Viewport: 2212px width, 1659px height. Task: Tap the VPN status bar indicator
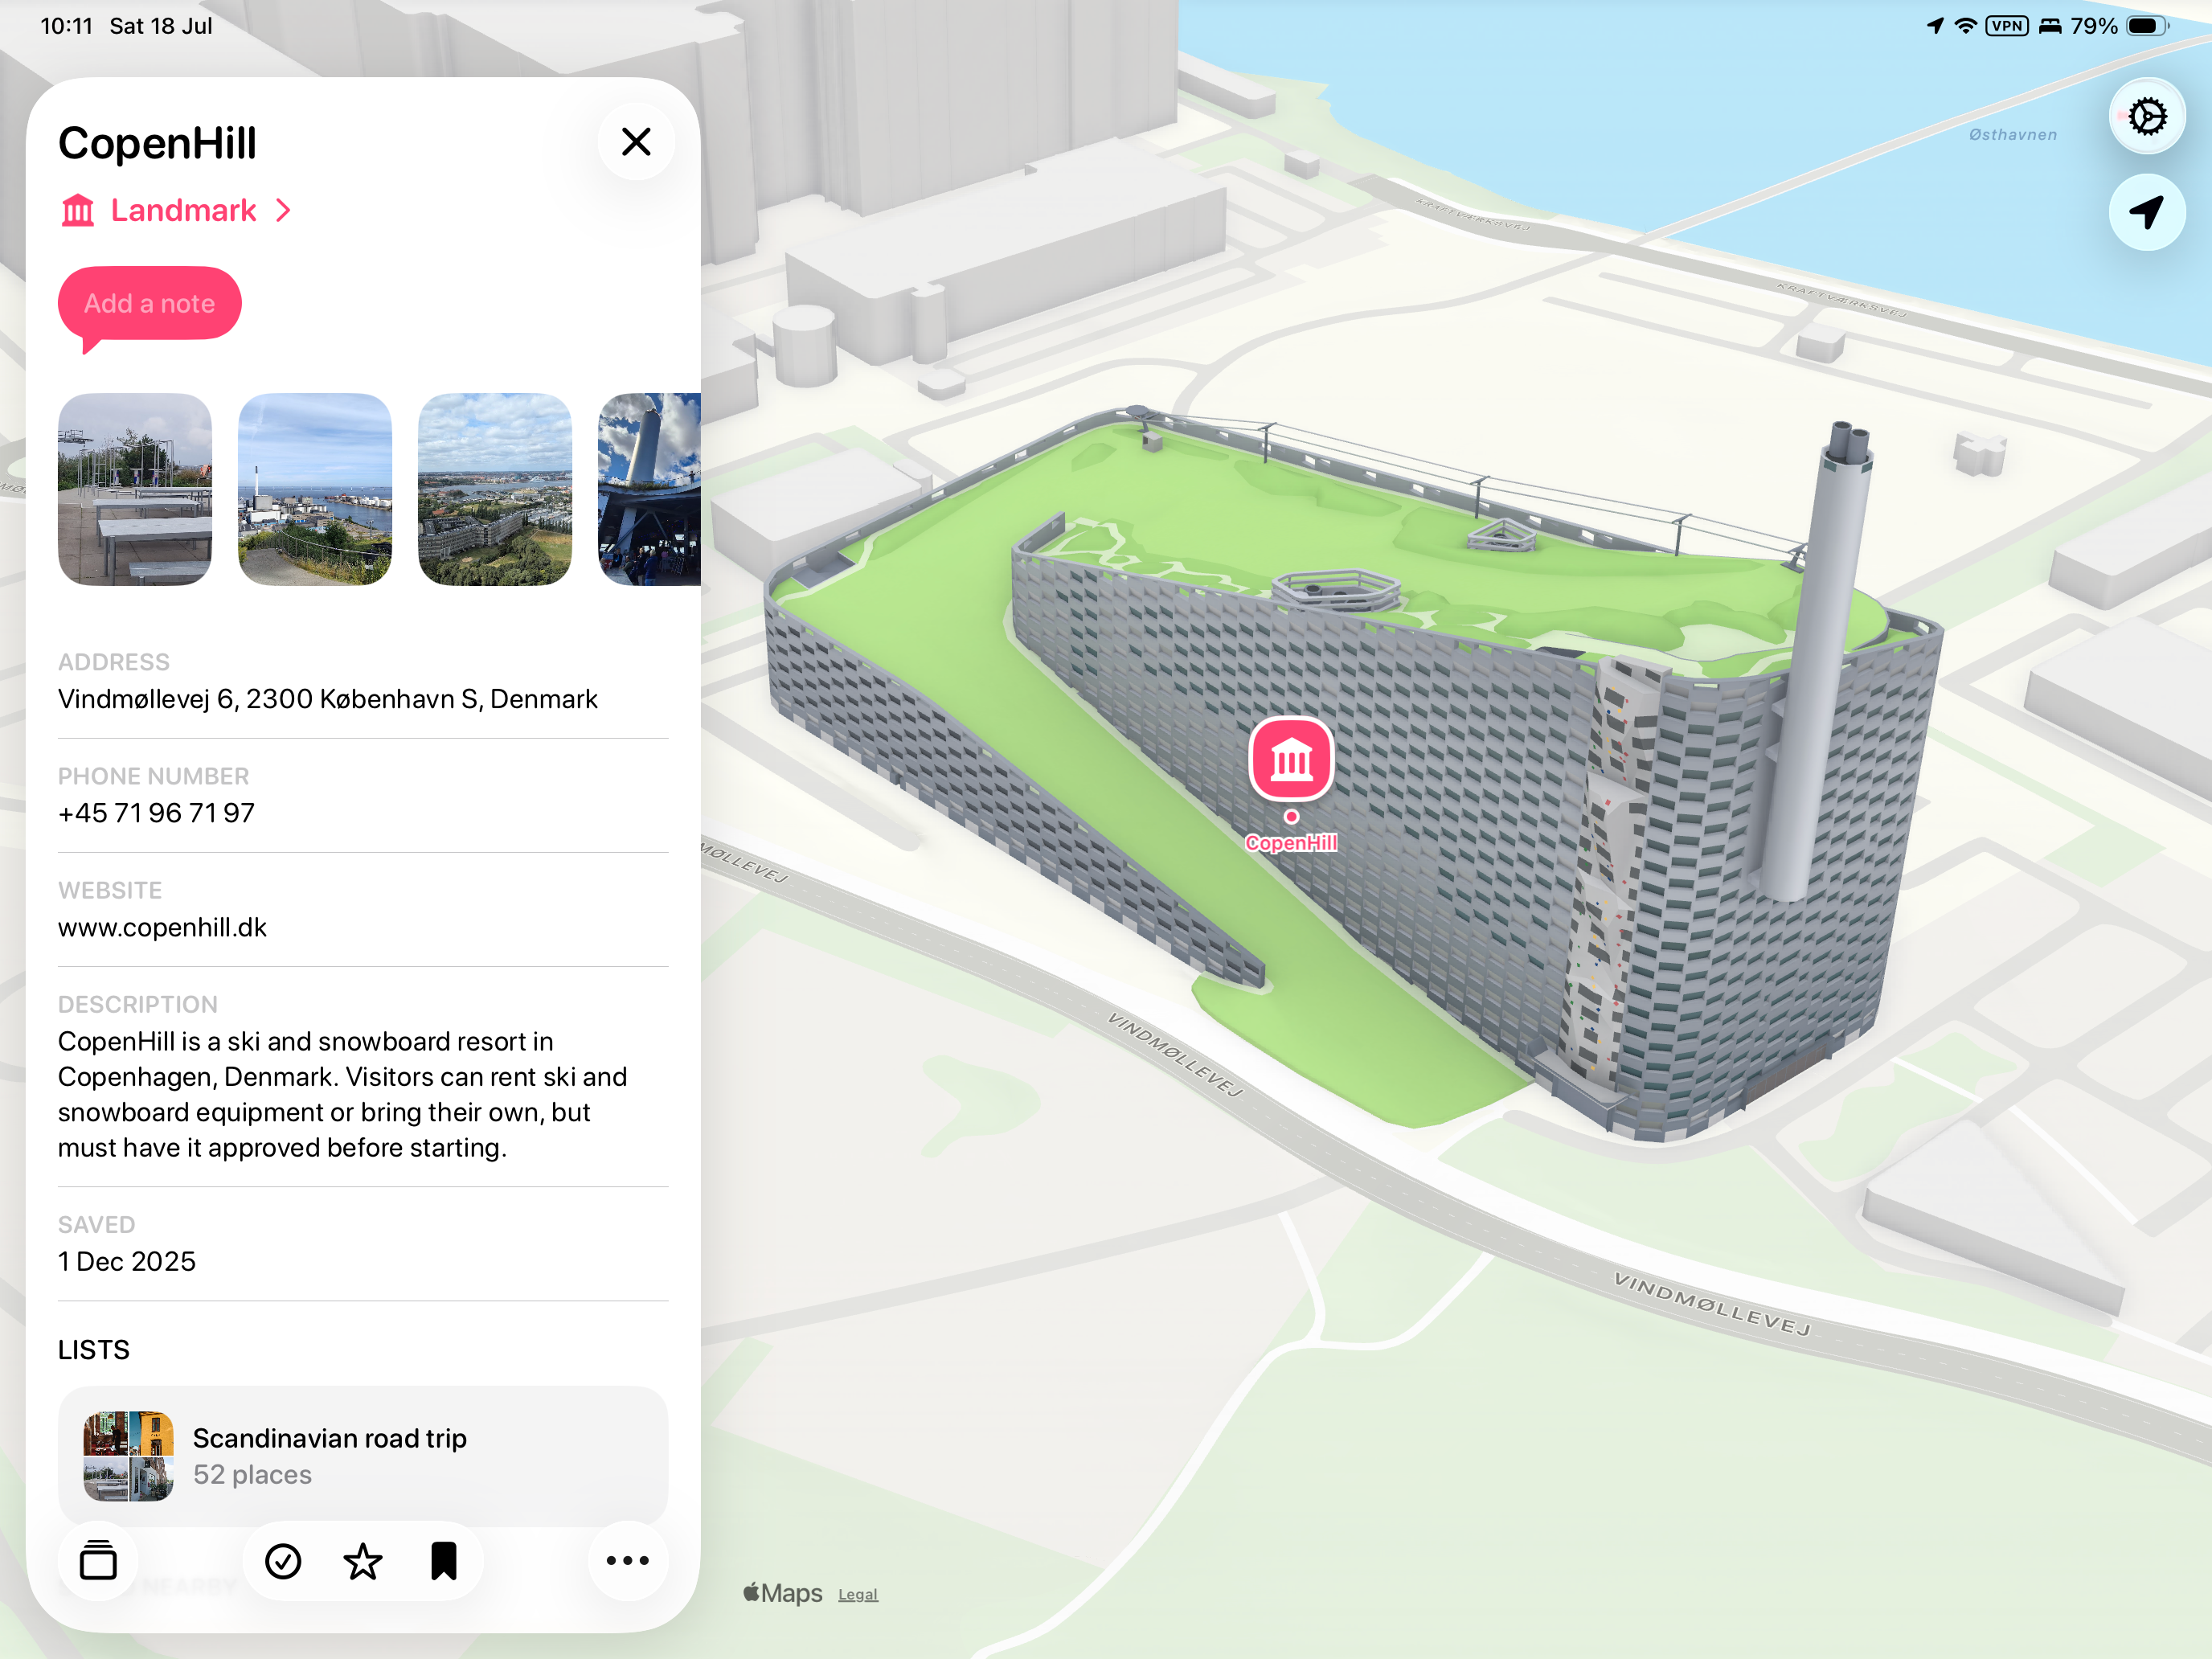click(2006, 26)
